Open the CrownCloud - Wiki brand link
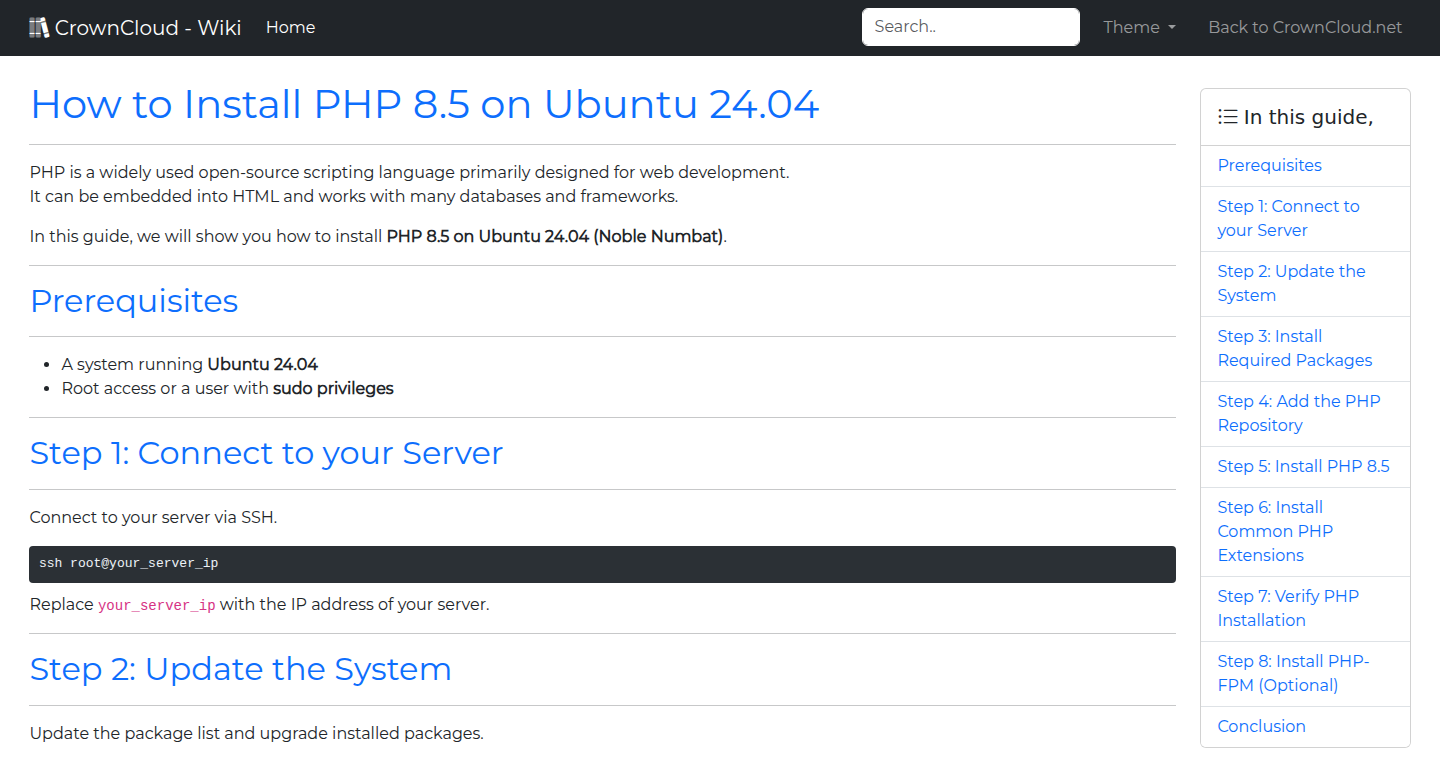 135,27
